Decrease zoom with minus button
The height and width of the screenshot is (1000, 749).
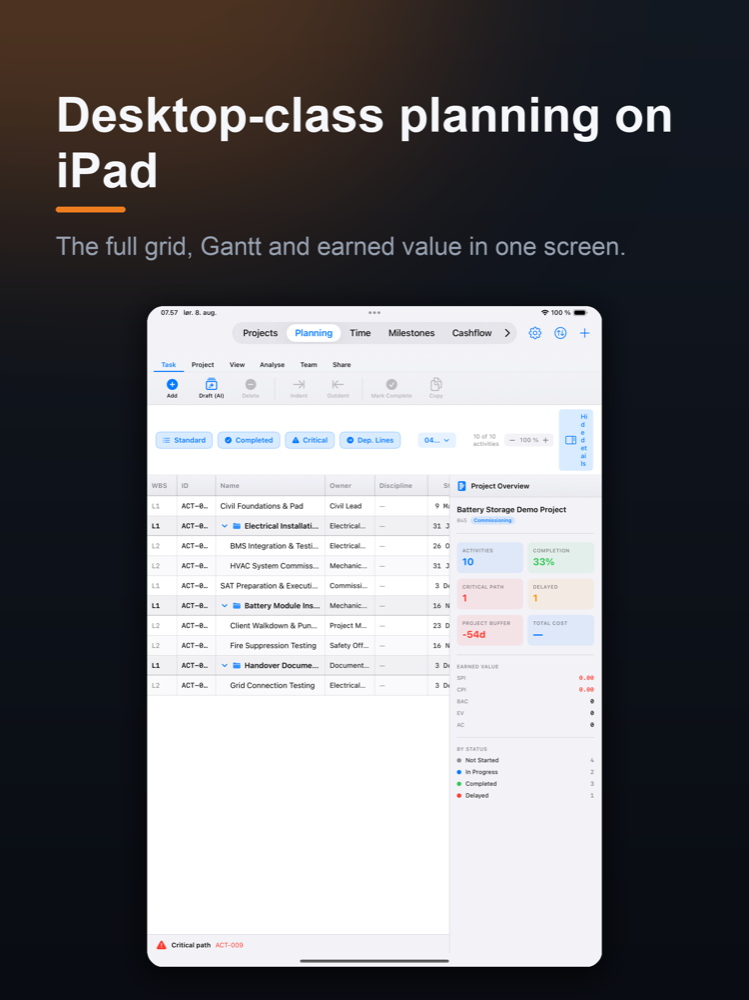pos(512,440)
